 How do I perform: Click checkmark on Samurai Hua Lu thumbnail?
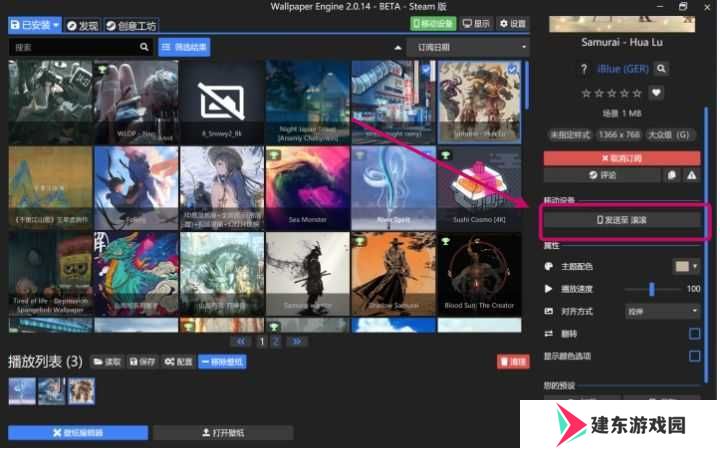point(512,69)
